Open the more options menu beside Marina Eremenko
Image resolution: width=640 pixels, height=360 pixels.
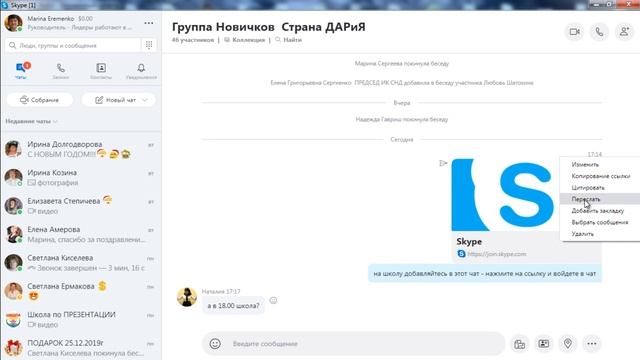click(x=149, y=23)
